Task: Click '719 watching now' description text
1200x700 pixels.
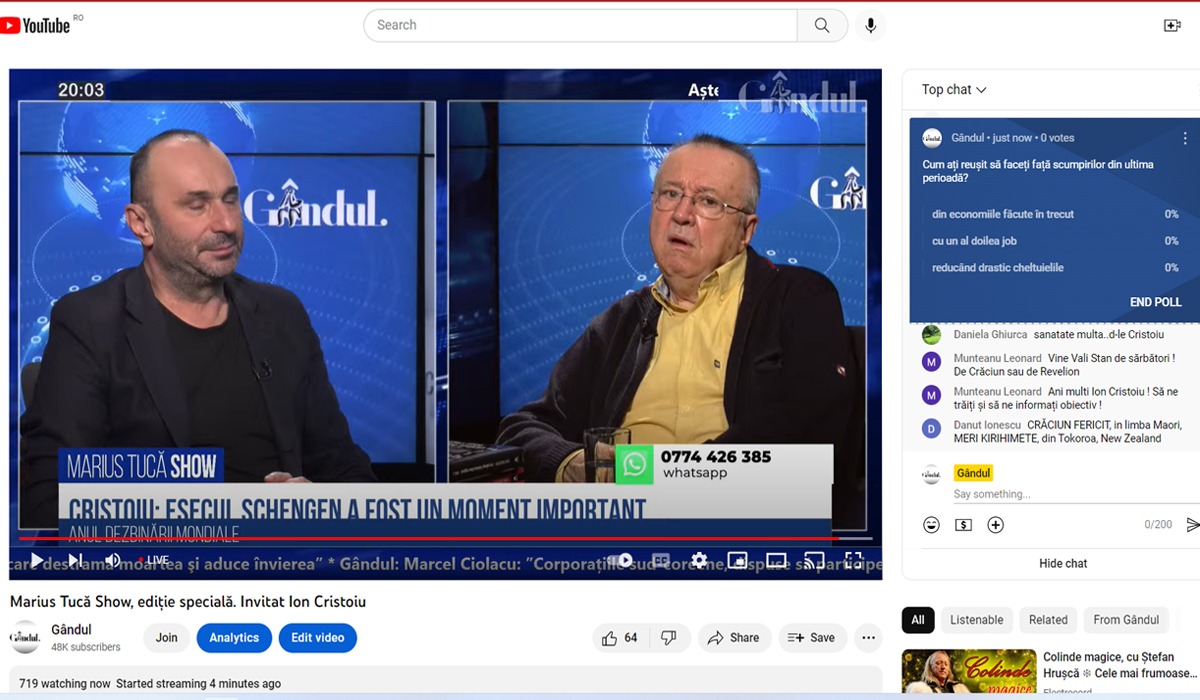Action: coord(65,684)
